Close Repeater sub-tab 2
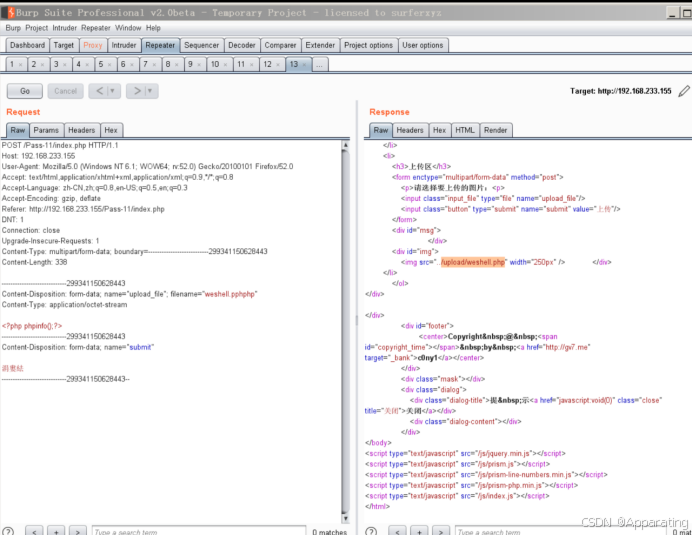Viewport: 693px width, 536px height. (x=42, y=65)
